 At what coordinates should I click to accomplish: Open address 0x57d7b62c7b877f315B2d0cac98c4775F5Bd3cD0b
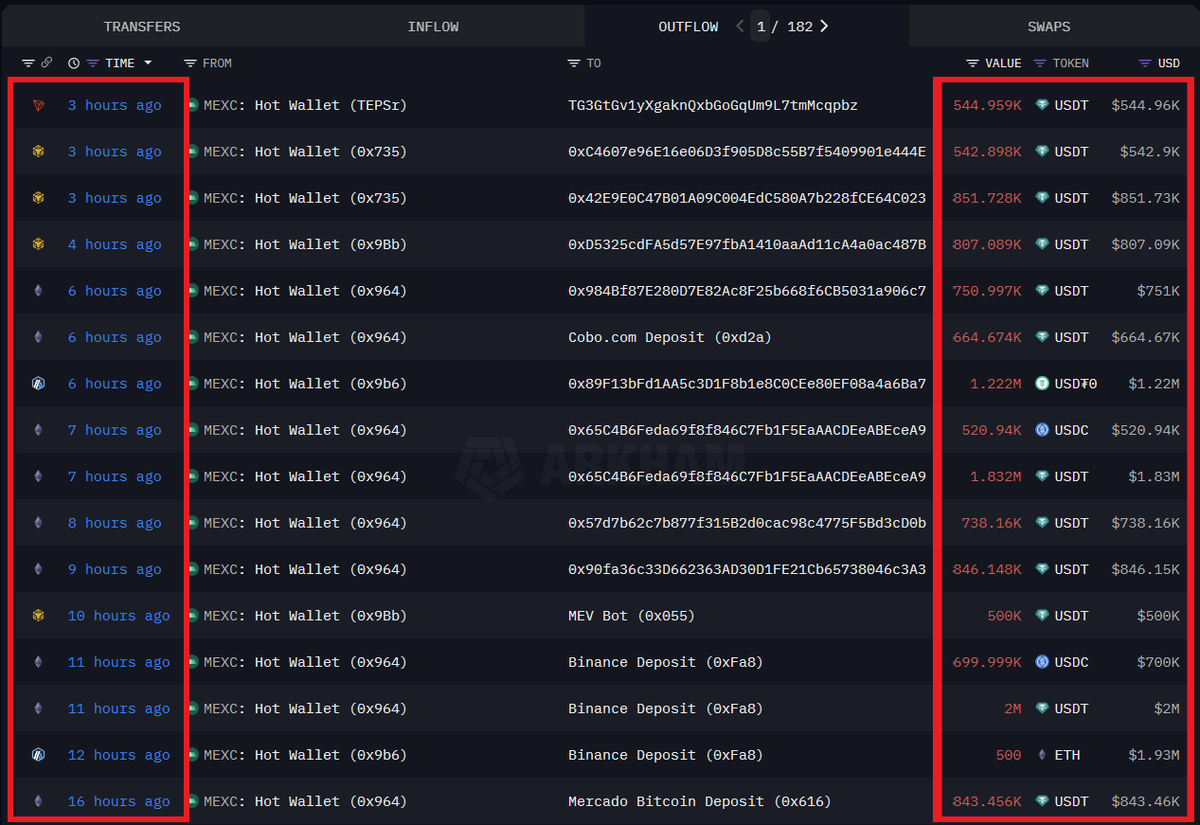pyautogui.click(x=747, y=523)
